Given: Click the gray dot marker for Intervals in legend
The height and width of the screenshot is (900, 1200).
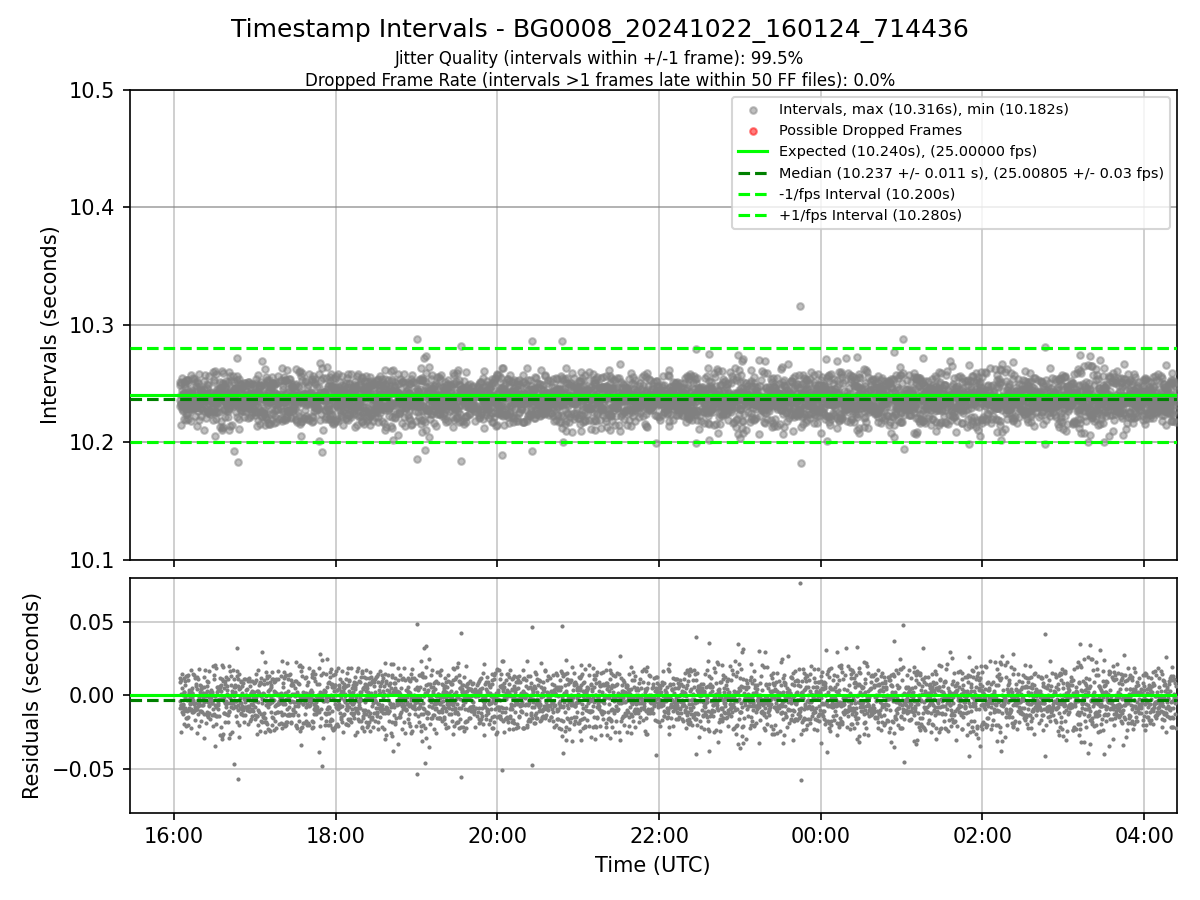Looking at the screenshot, I should click(754, 110).
